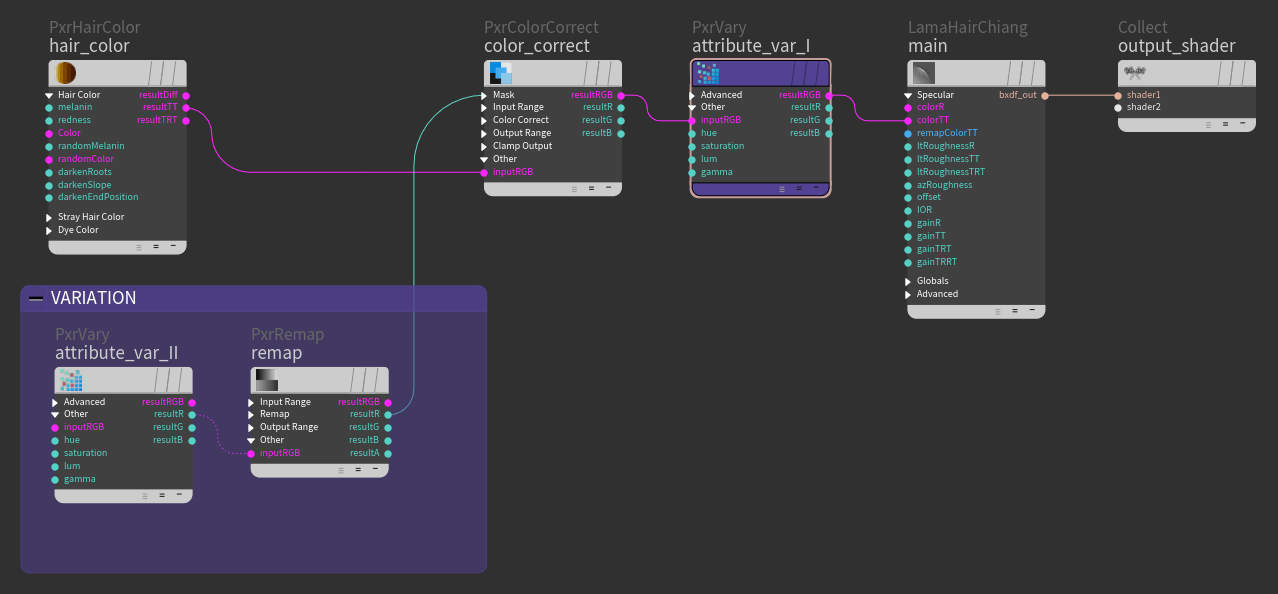Click colorTT input port on main node

click(908, 120)
